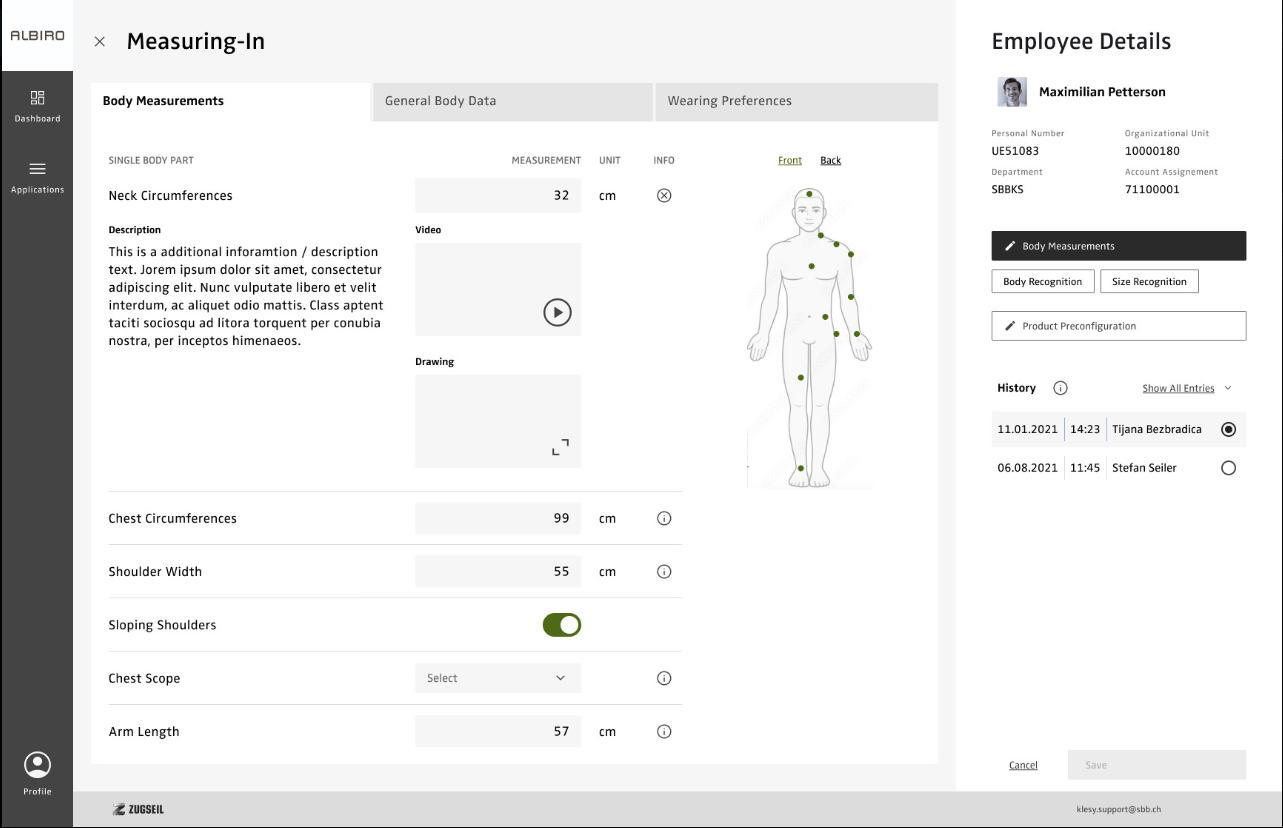Open the Chest Scope Select dropdown
The width and height of the screenshot is (1283, 828).
click(497, 678)
